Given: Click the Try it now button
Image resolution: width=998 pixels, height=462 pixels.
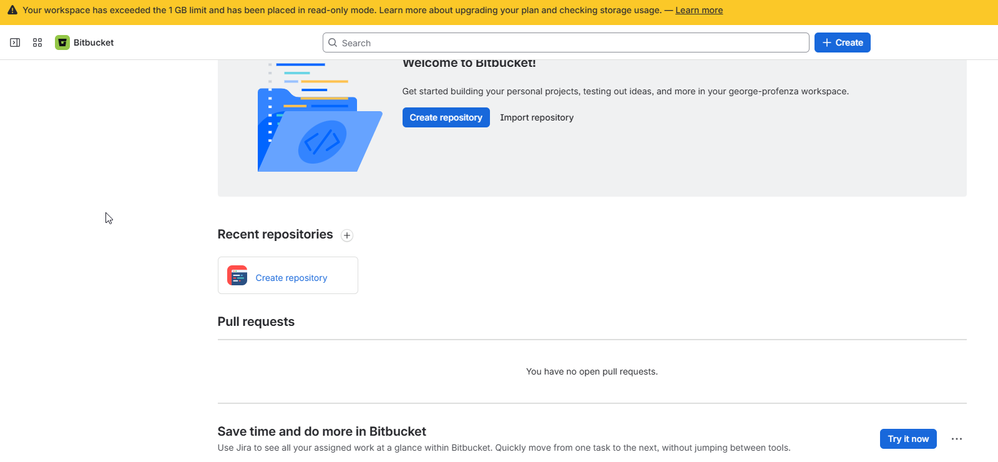Looking at the screenshot, I should tap(908, 438).
